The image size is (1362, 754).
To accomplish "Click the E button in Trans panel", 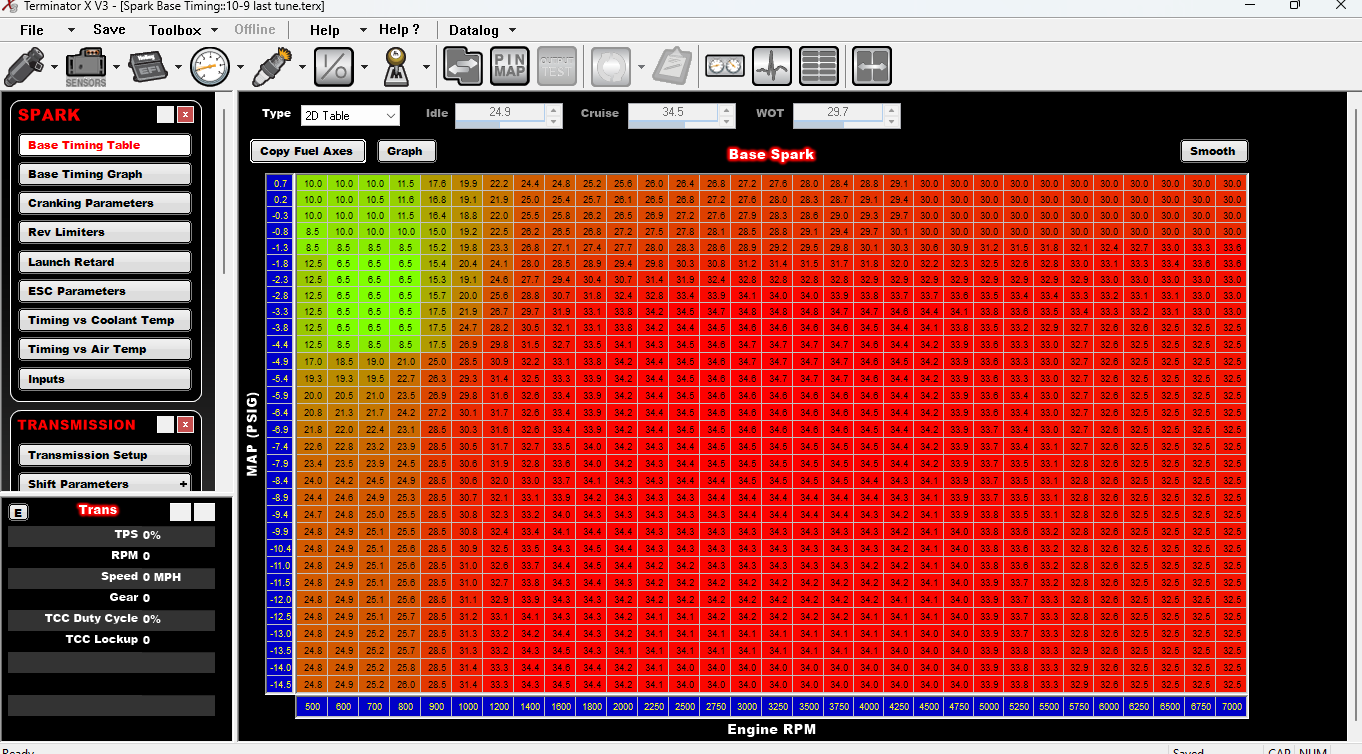I will tap(18, 512).
